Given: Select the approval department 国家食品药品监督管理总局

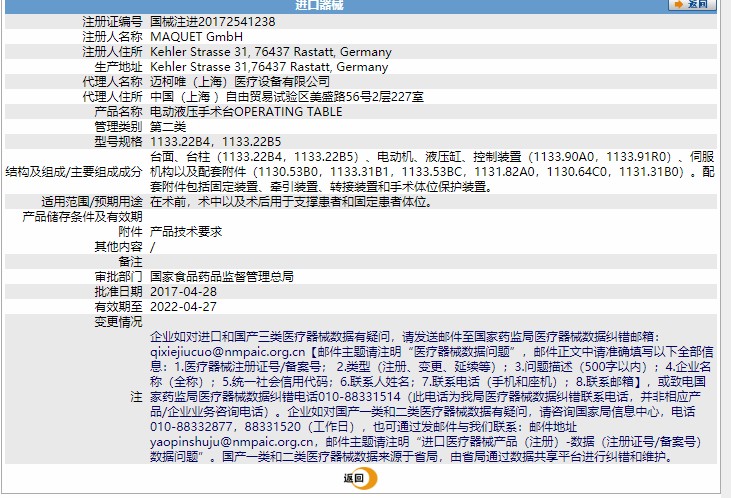Looking at the screenshot, I should [222, 277].
